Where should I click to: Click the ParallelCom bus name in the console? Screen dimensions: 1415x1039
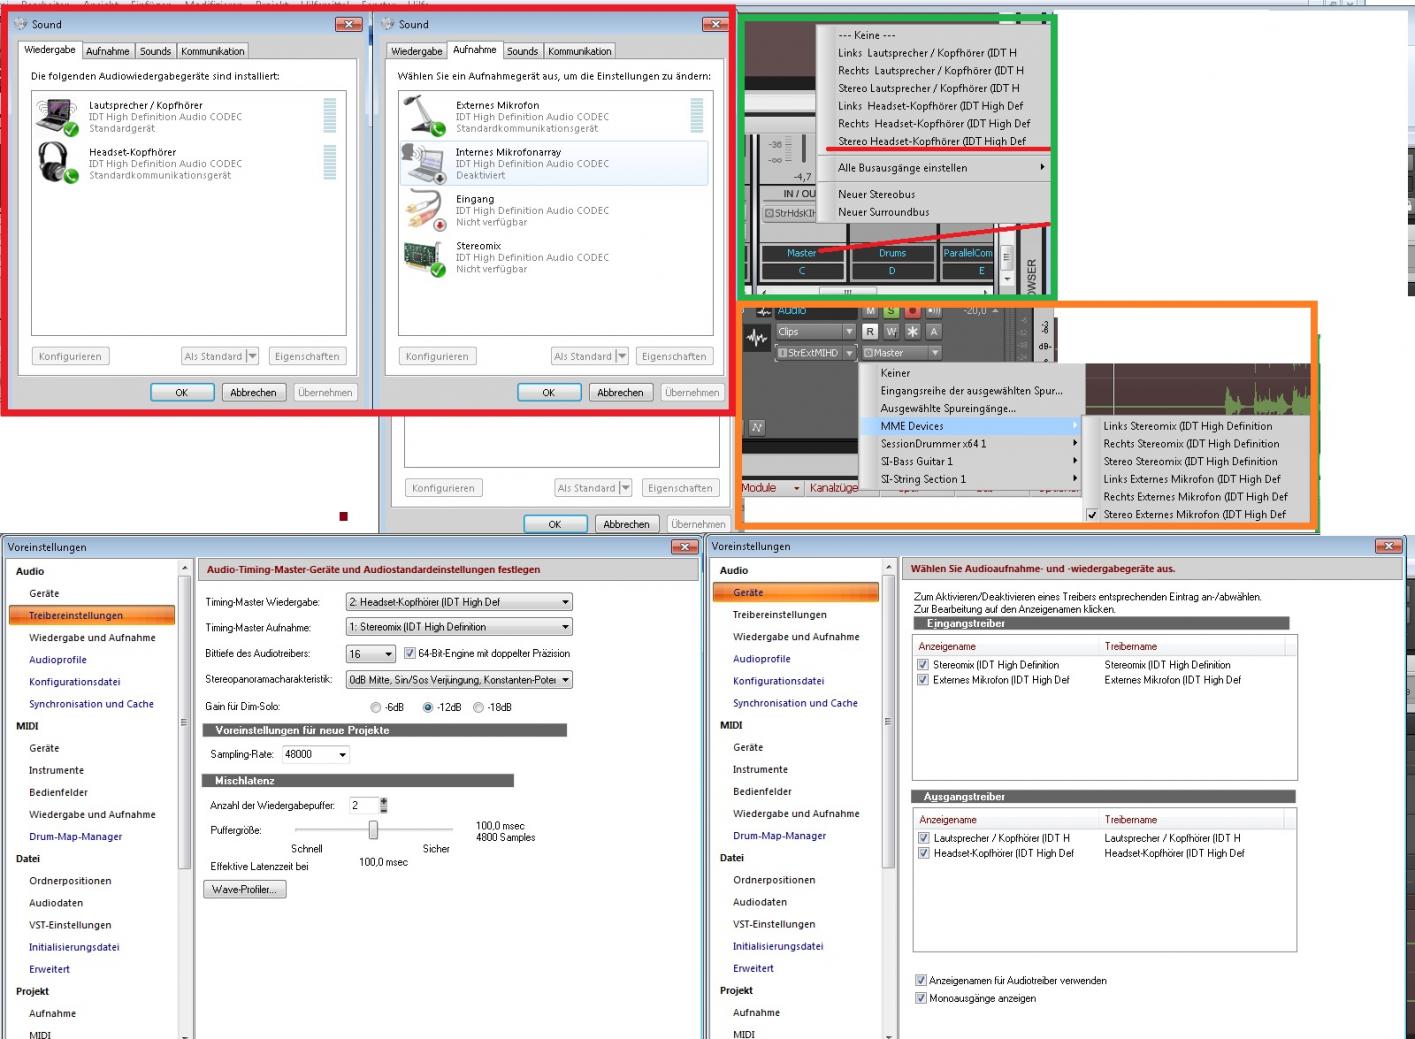[968, 253]
